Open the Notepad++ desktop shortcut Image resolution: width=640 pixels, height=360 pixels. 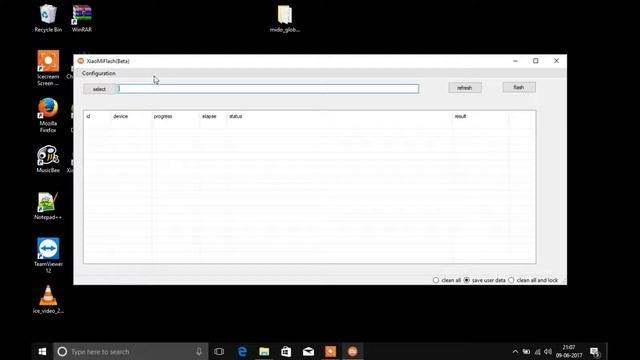tap(48, 206)
